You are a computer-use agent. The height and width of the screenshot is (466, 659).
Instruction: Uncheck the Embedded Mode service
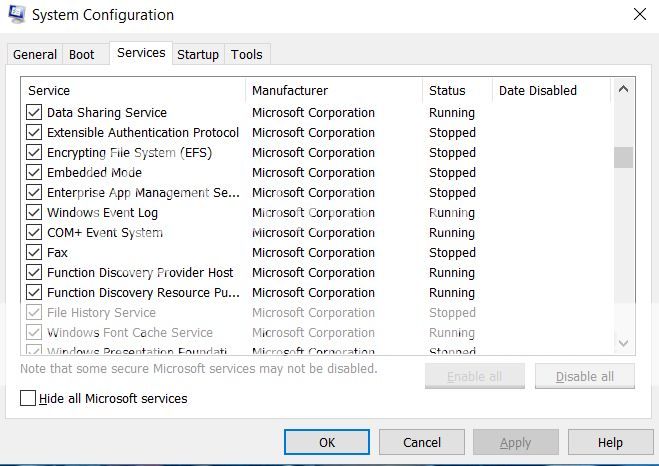34,172
